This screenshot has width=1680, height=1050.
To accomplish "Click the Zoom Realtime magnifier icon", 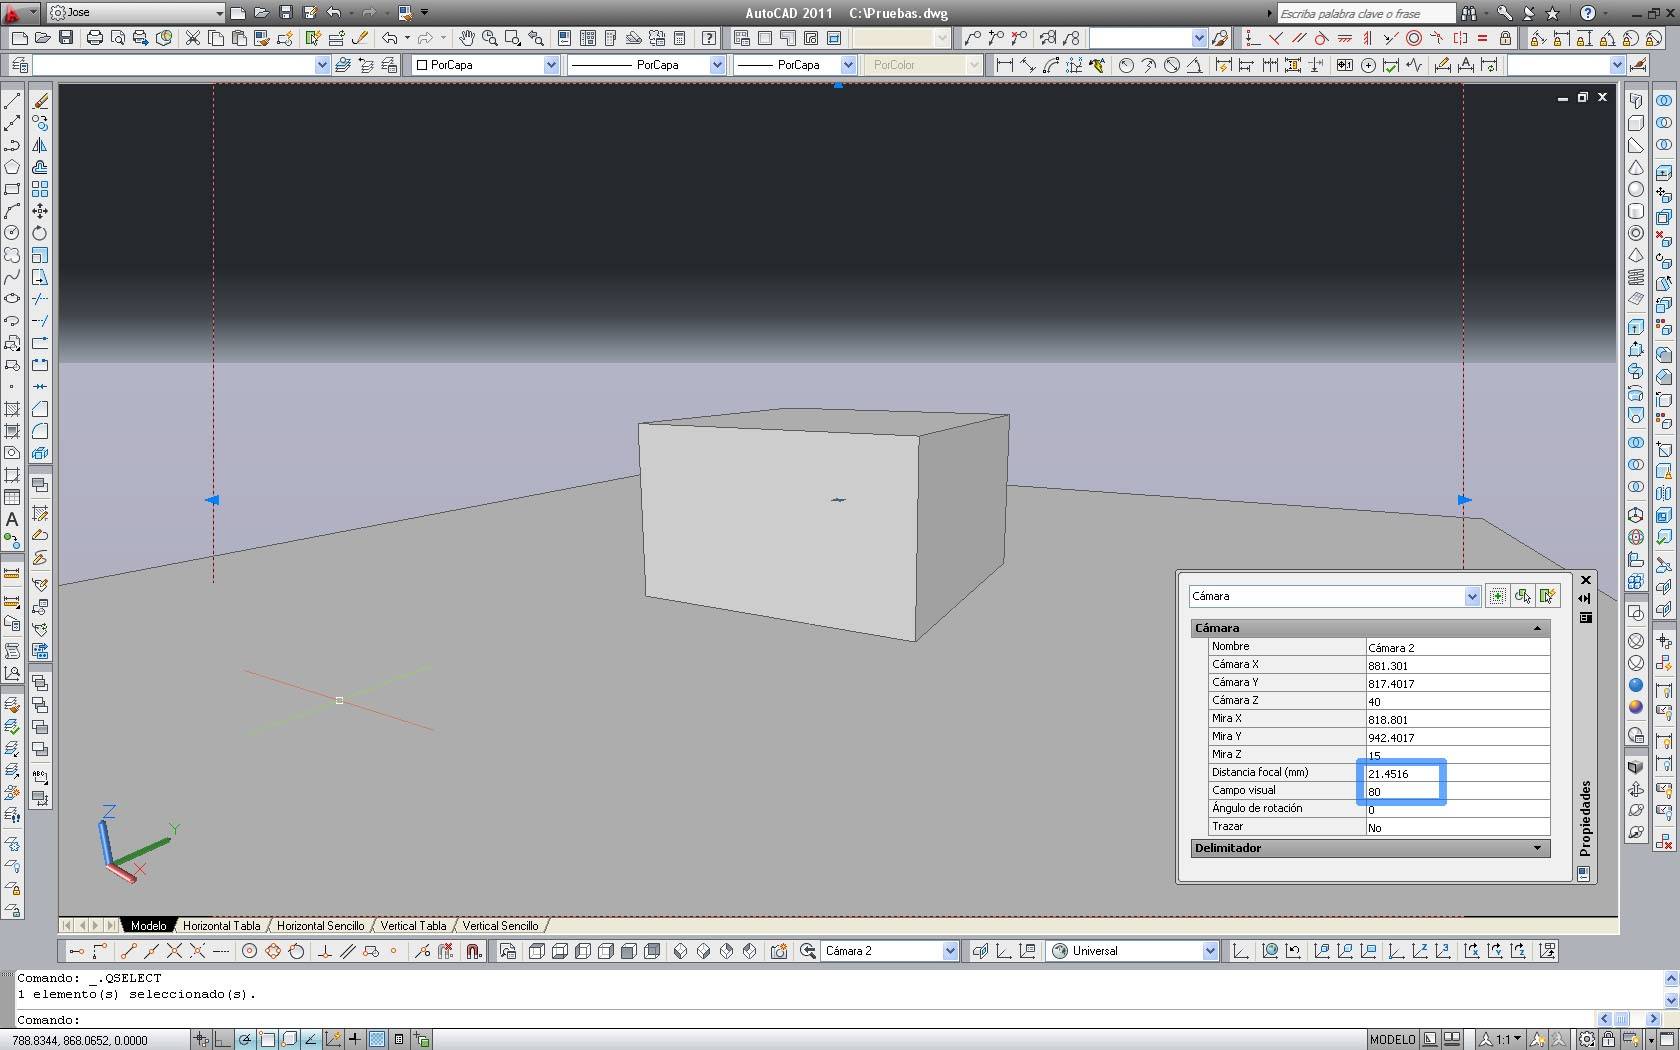I will click(x=490, y=38).
